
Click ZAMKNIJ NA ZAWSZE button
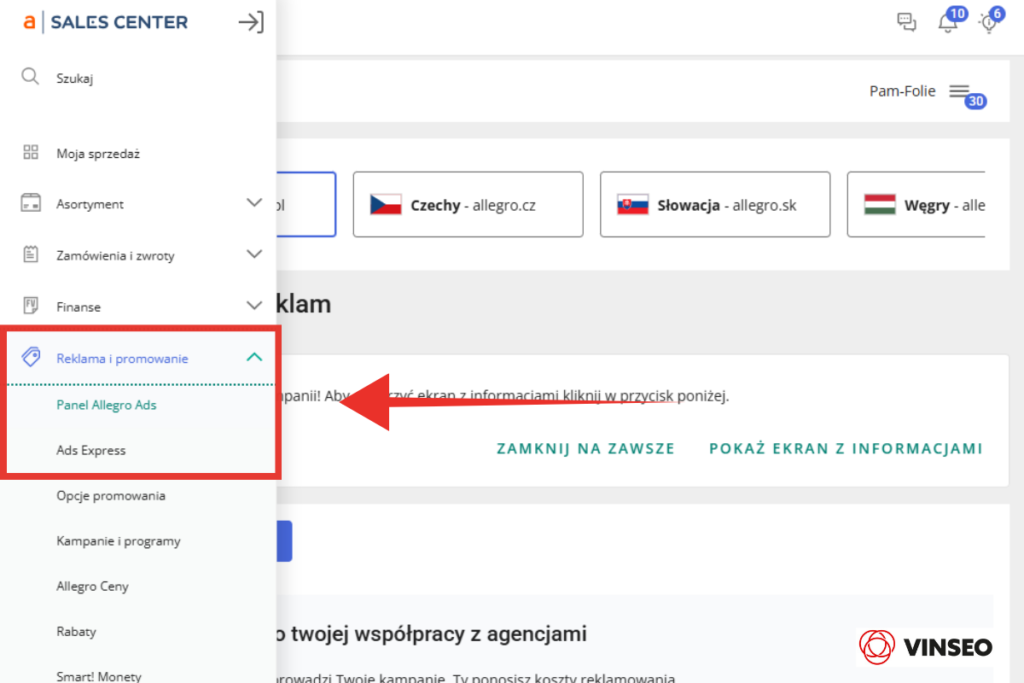coord(585,449)
